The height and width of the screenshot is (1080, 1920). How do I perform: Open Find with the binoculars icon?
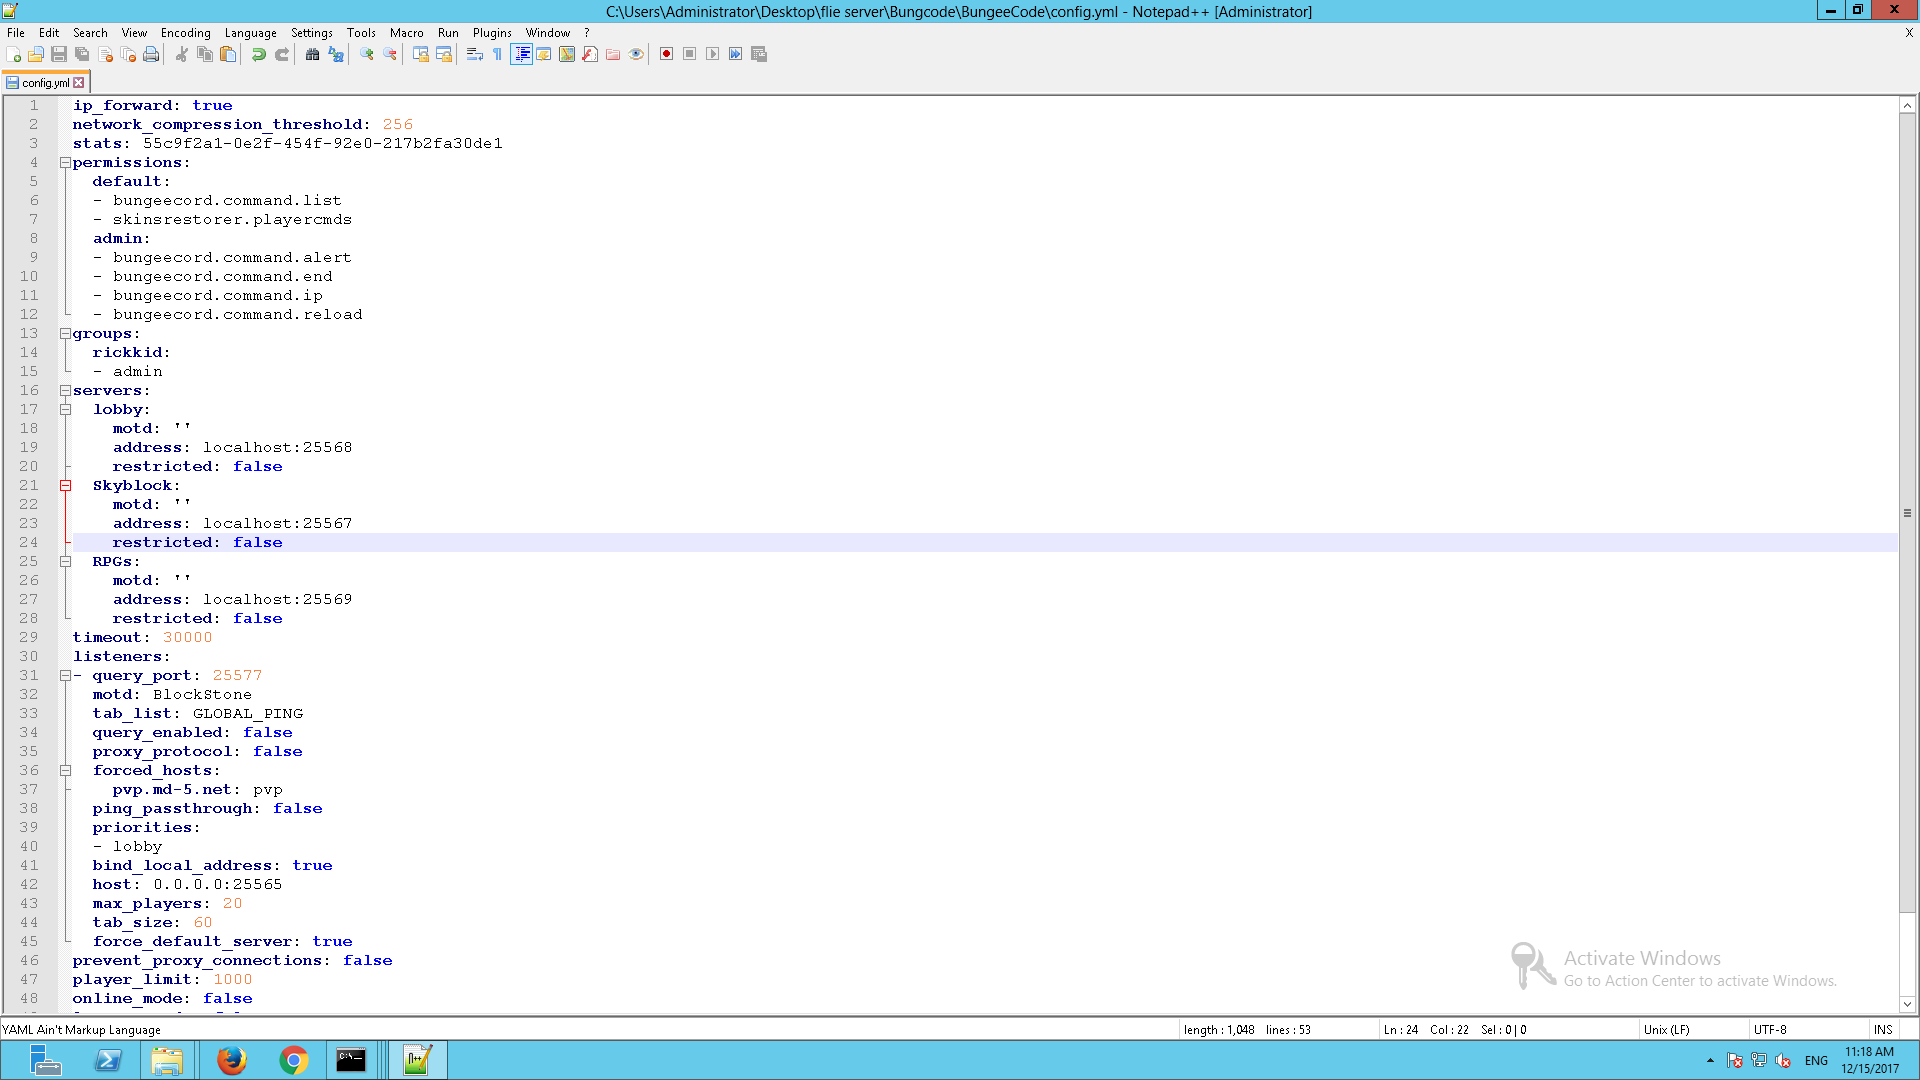tap(313, 54)
